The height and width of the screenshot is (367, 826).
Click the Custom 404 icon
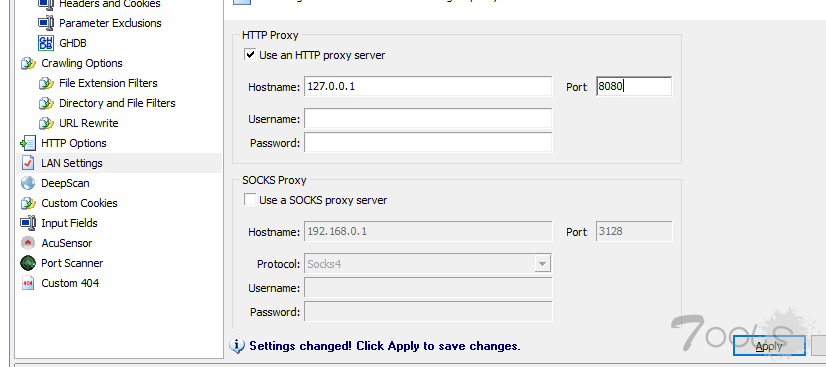[x=28, y=283]
